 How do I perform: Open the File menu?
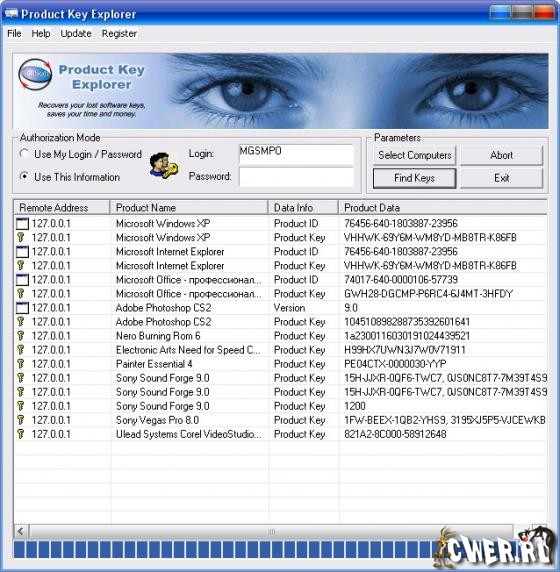[14, 34]
